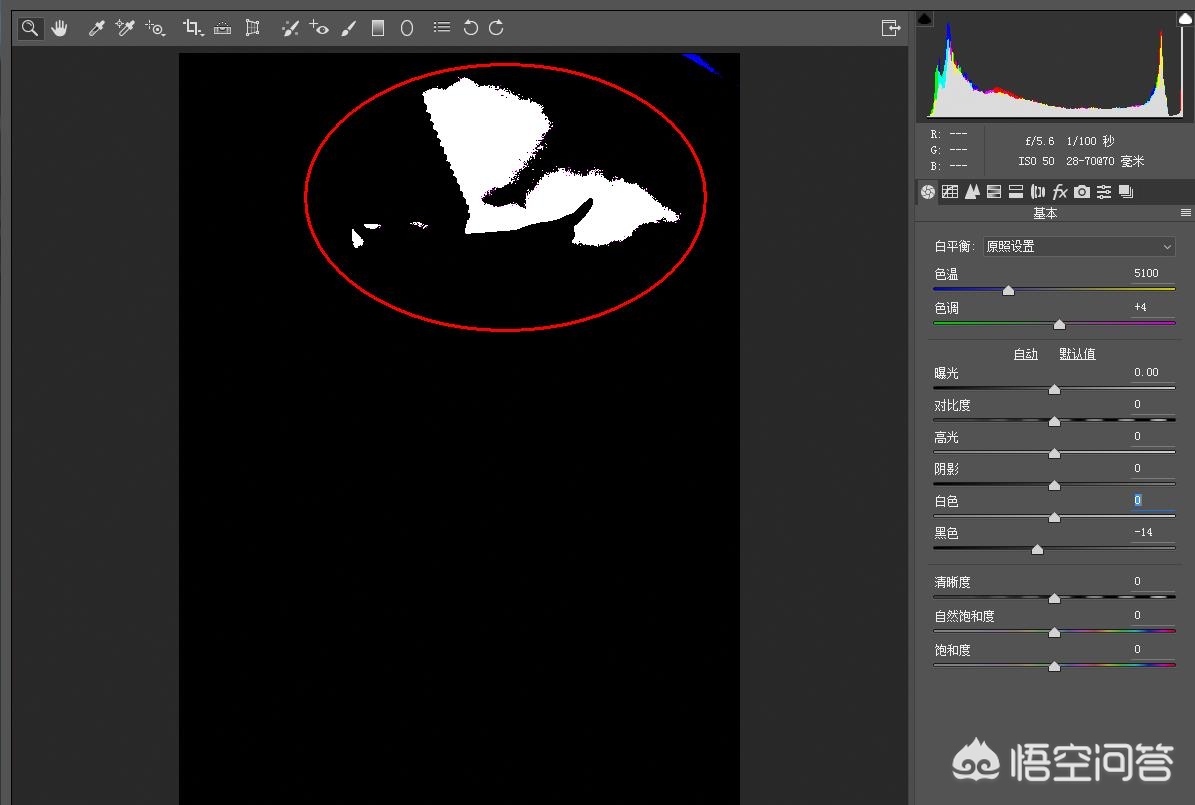Select the Spot Removal tool
1195x805 pixels.
point(290,28)
